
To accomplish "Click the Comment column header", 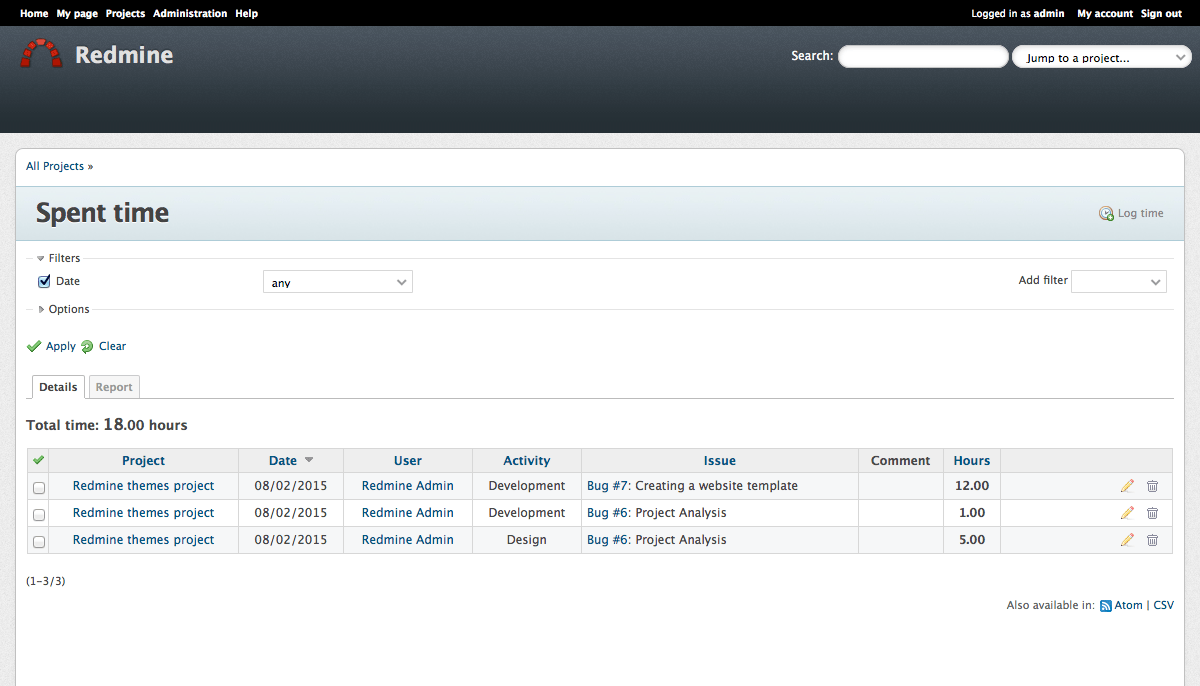I will [901, 461].
